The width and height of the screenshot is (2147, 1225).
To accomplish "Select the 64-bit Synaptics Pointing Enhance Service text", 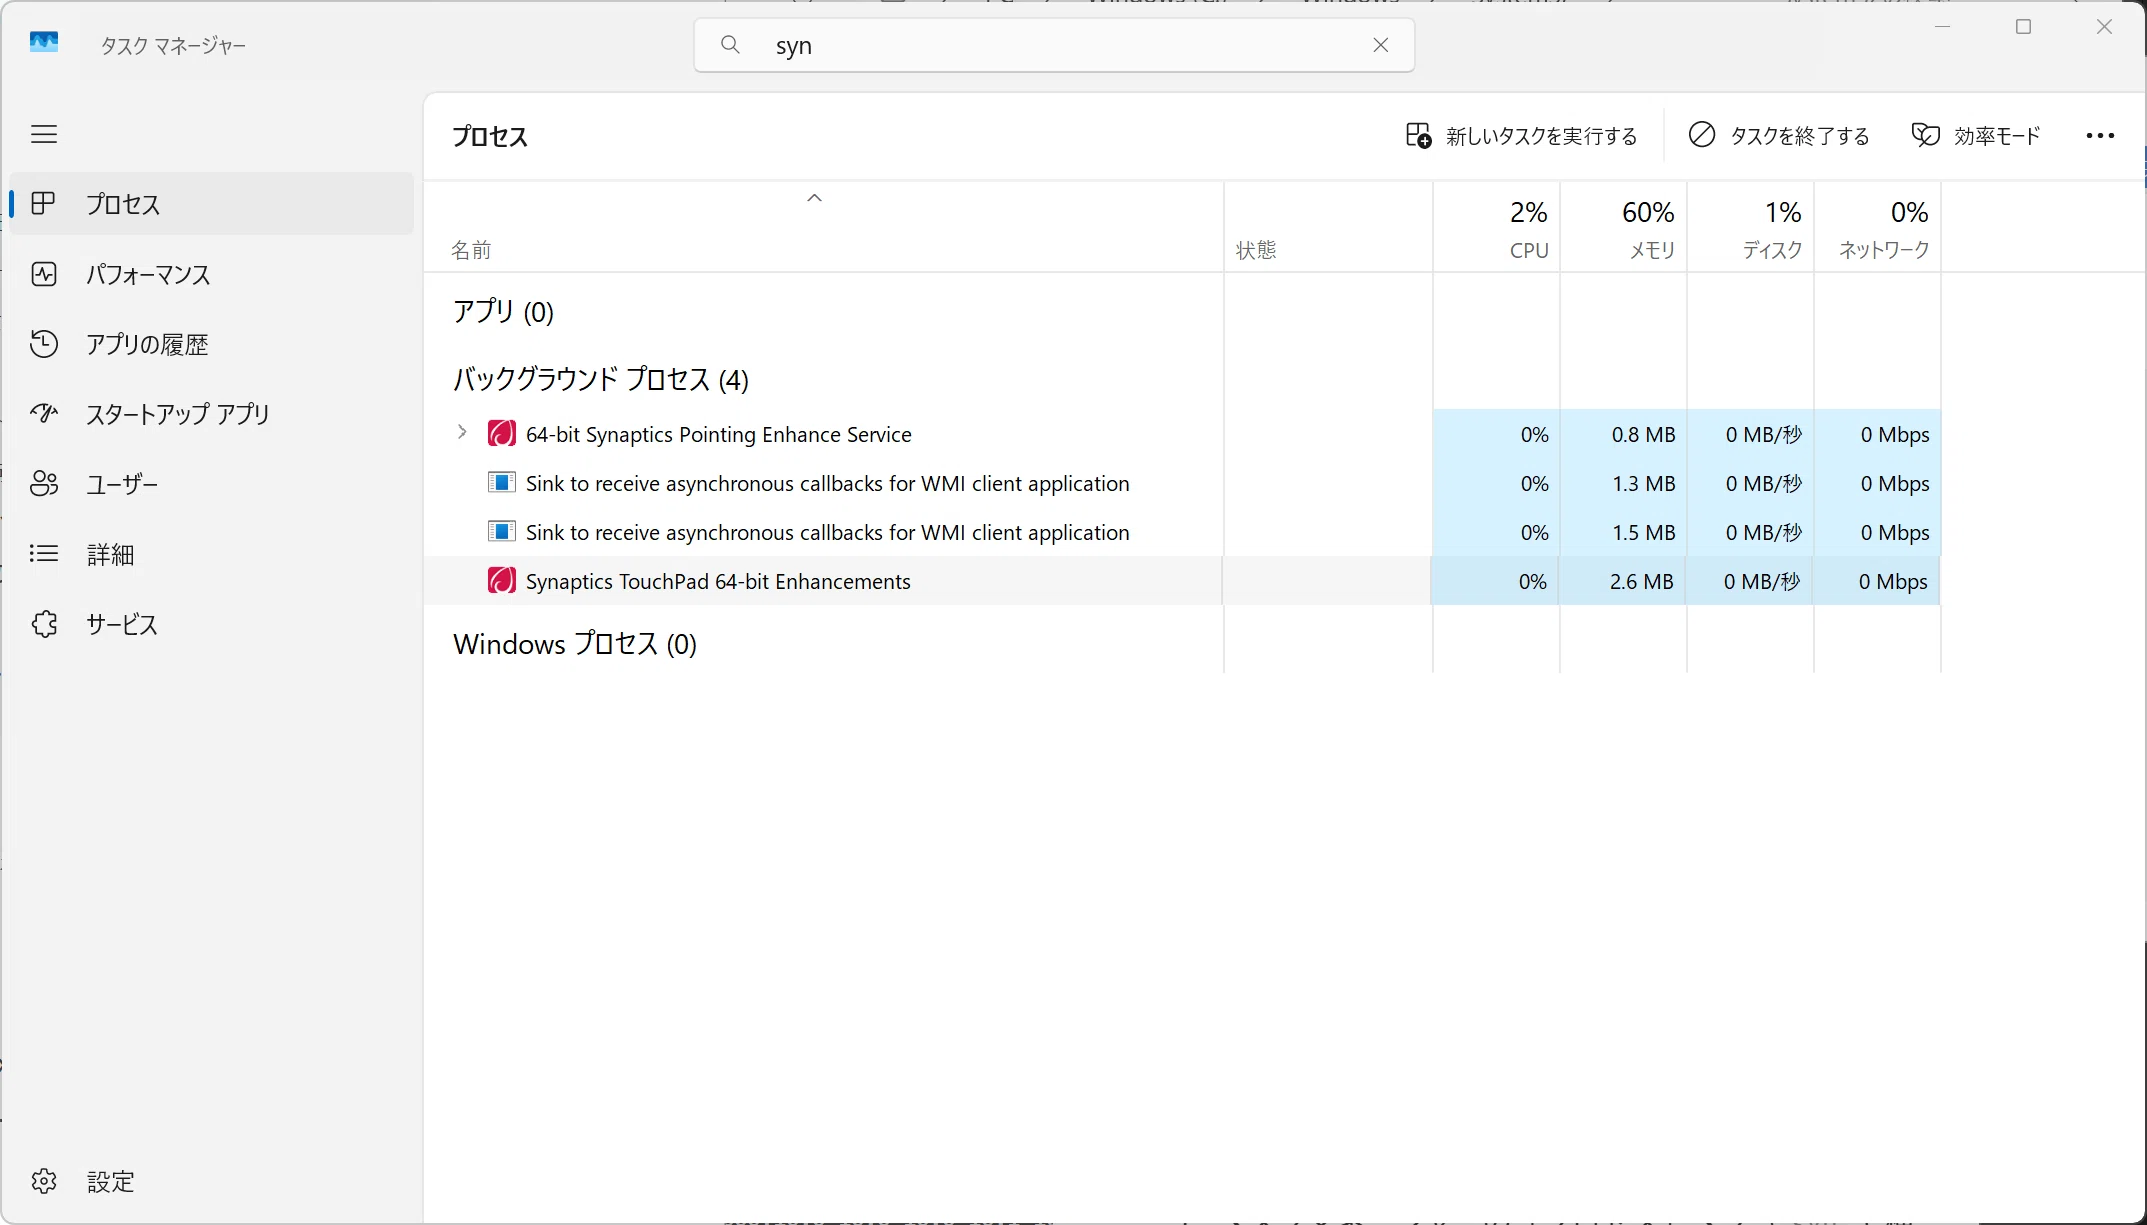I will click(x=719, y=435).
